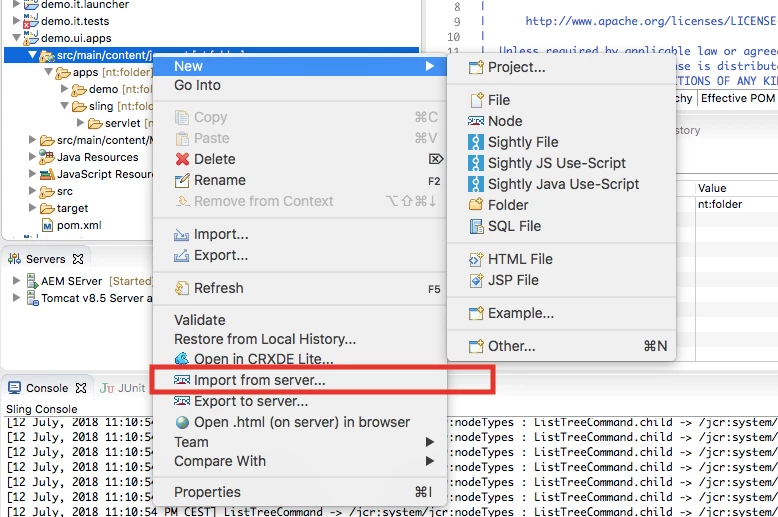
Task: Open the Effective POM tab
Action: pos(738,98)
